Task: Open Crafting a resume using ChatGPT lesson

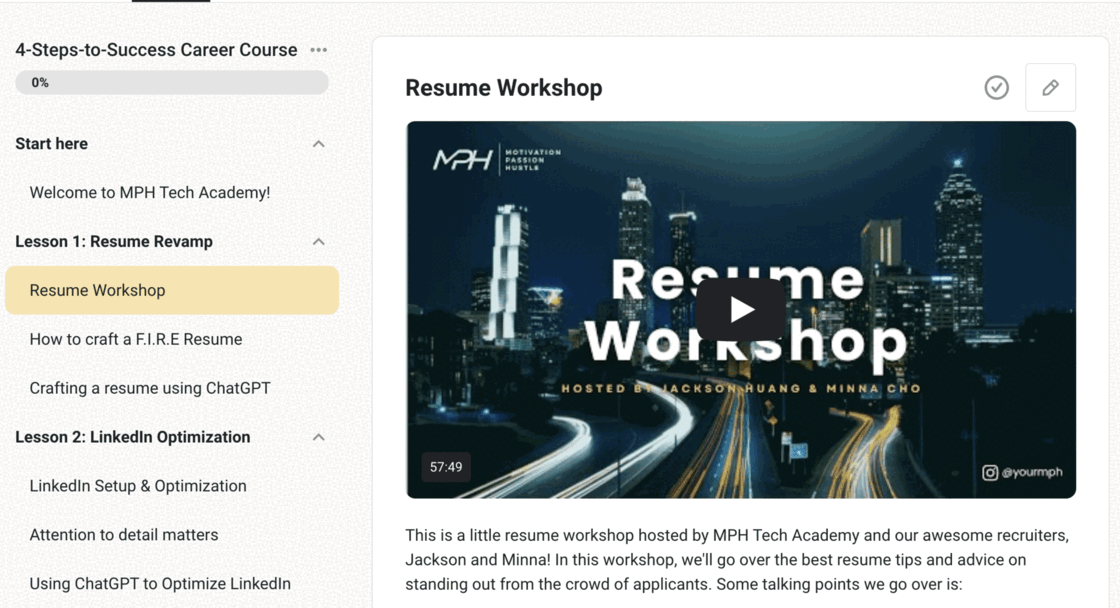Action: coord(150,388)
